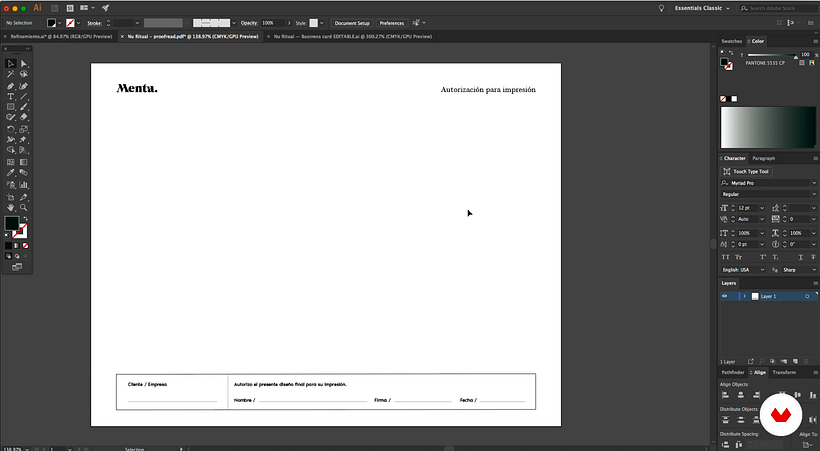820x451 pixels.
Task: Open the Align To dropdown
Action: [x=808, y=445]
